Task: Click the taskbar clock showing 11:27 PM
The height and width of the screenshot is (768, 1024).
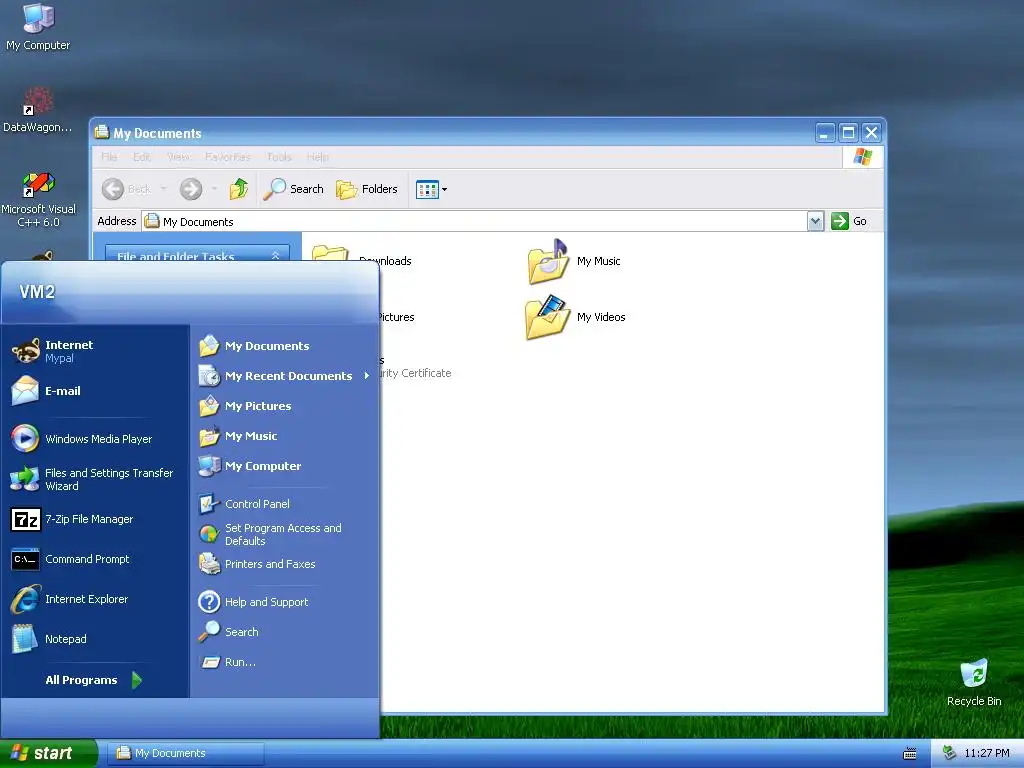Action: [987, 753]
